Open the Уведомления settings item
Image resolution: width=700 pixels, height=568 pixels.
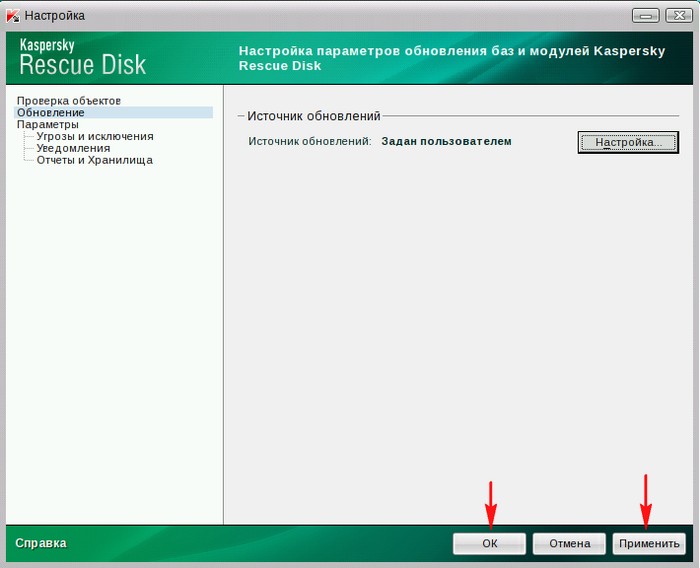click(73, 148)
